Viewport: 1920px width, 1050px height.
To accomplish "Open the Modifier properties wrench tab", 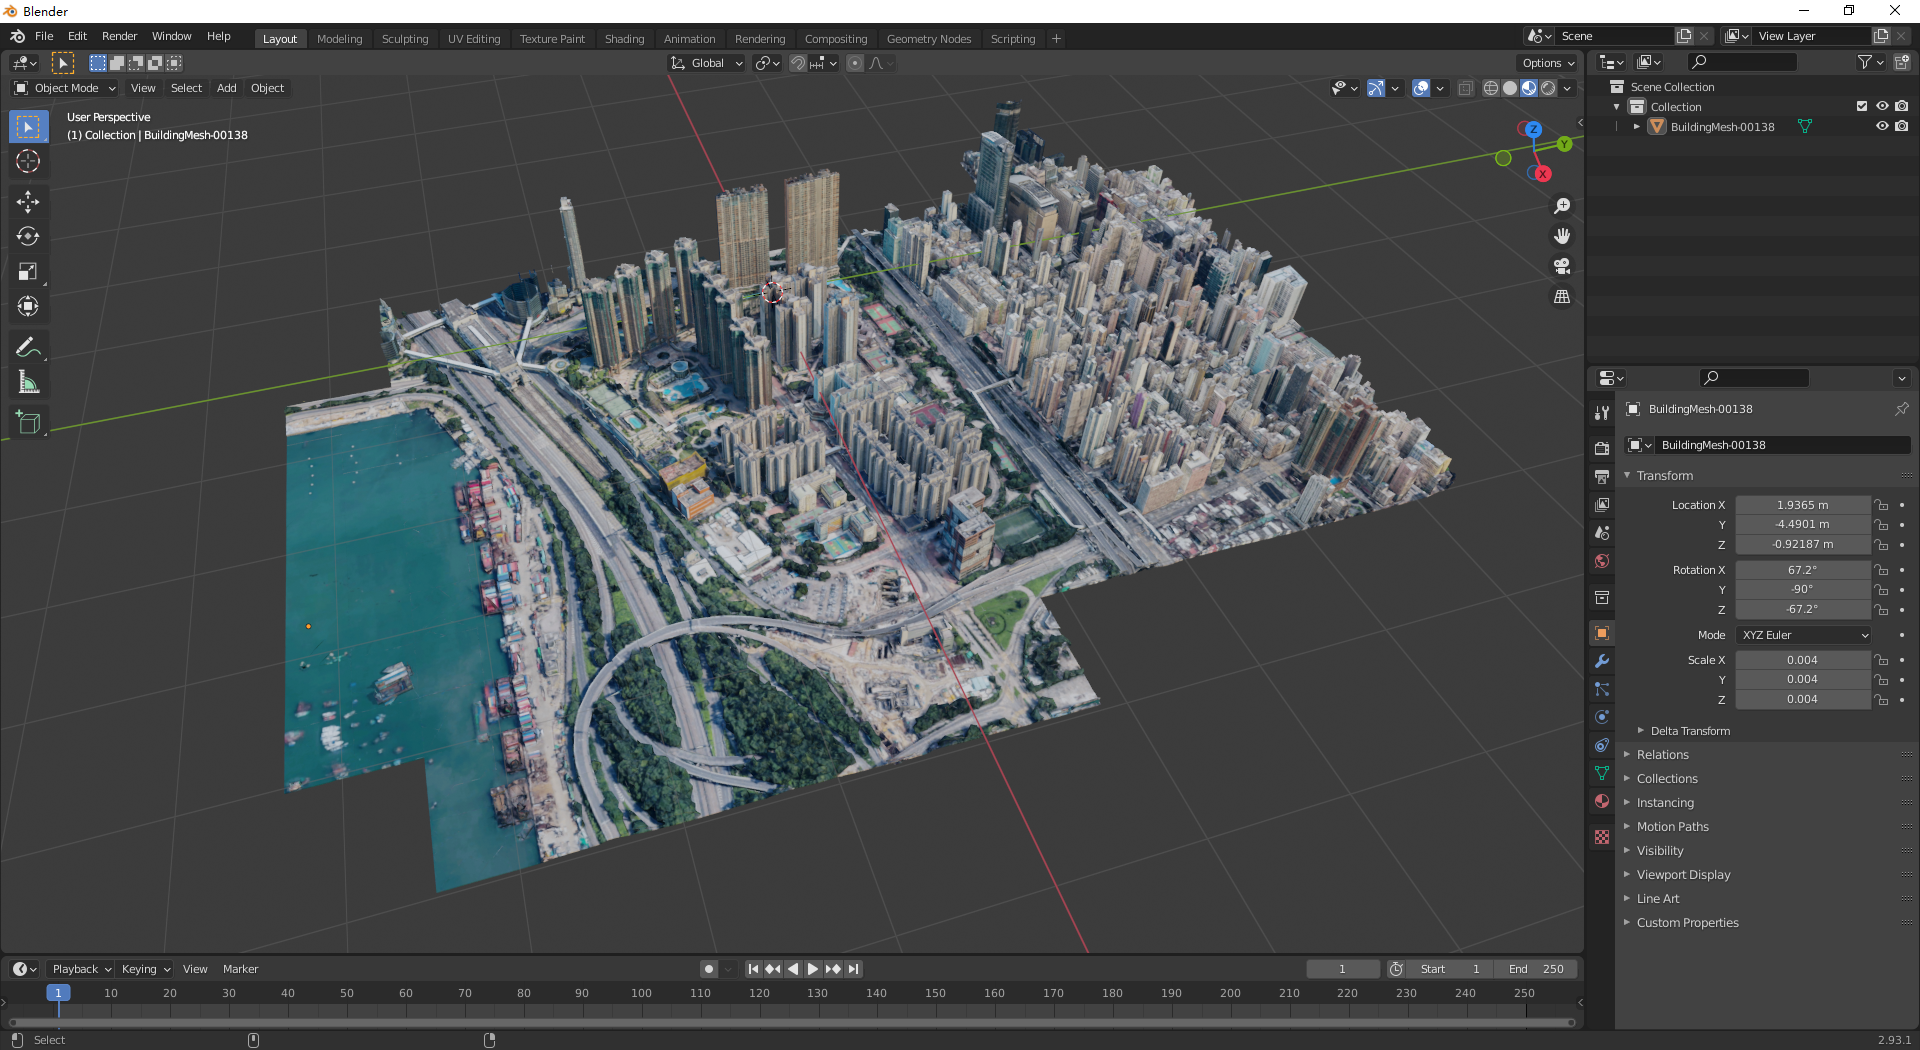I will click(1602, 661).
